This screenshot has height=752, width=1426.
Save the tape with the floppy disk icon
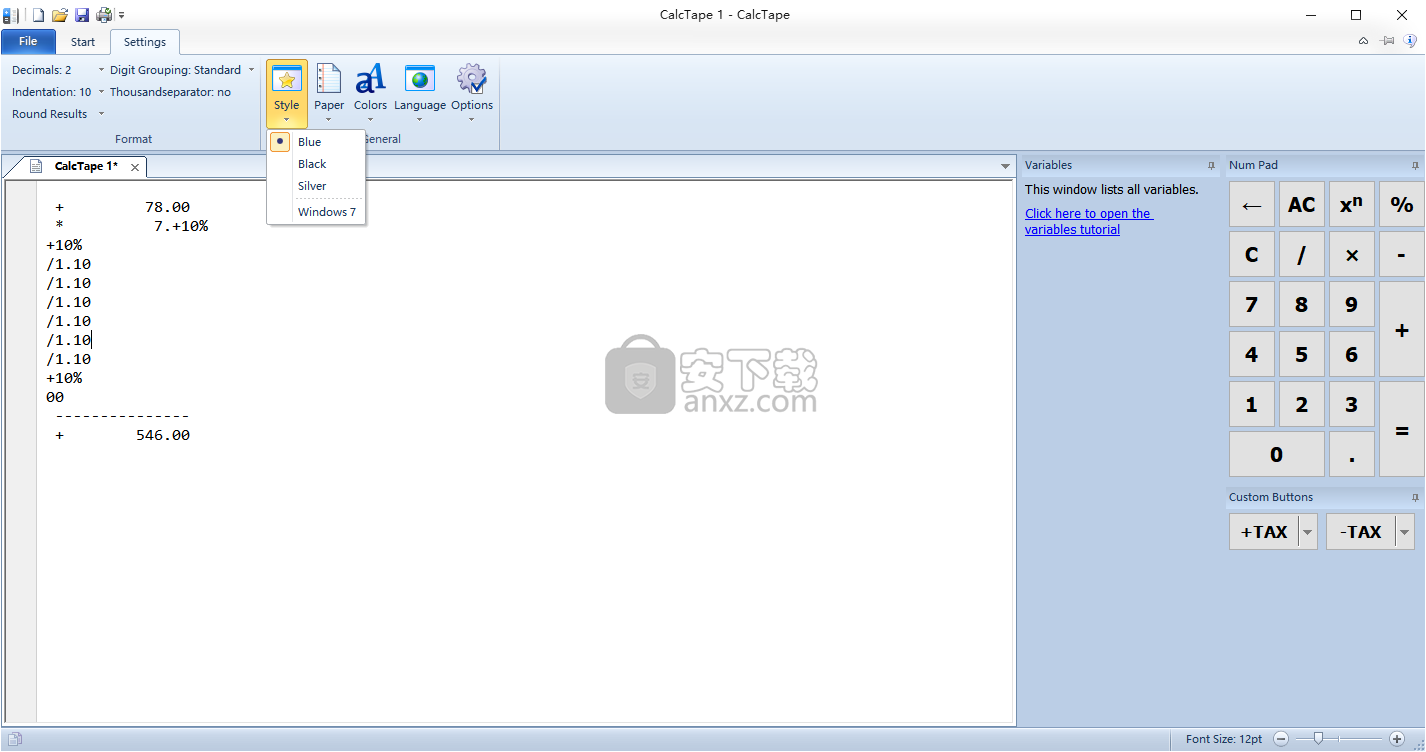[82, 14]
